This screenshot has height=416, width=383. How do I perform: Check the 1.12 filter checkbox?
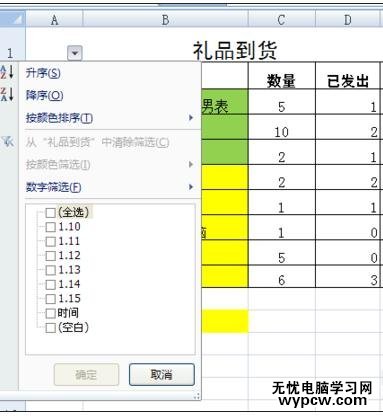[50, 256]
